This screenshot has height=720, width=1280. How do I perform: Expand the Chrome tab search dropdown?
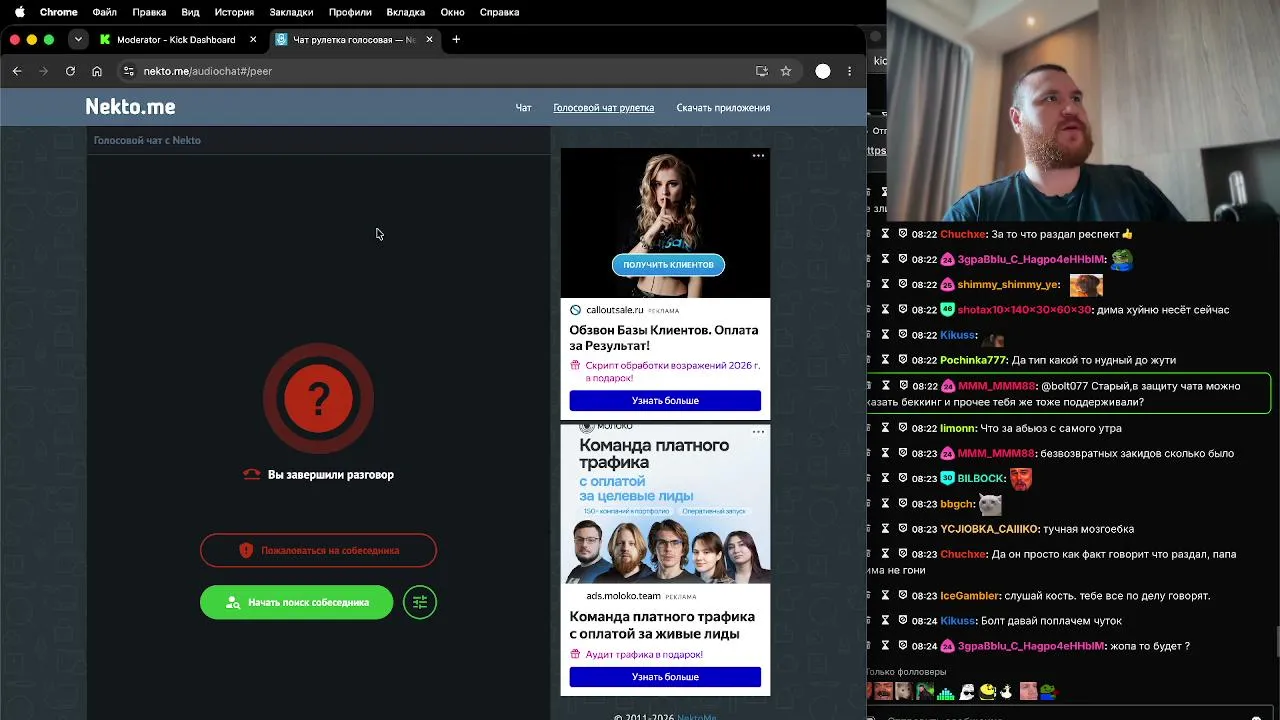point(78,39)
